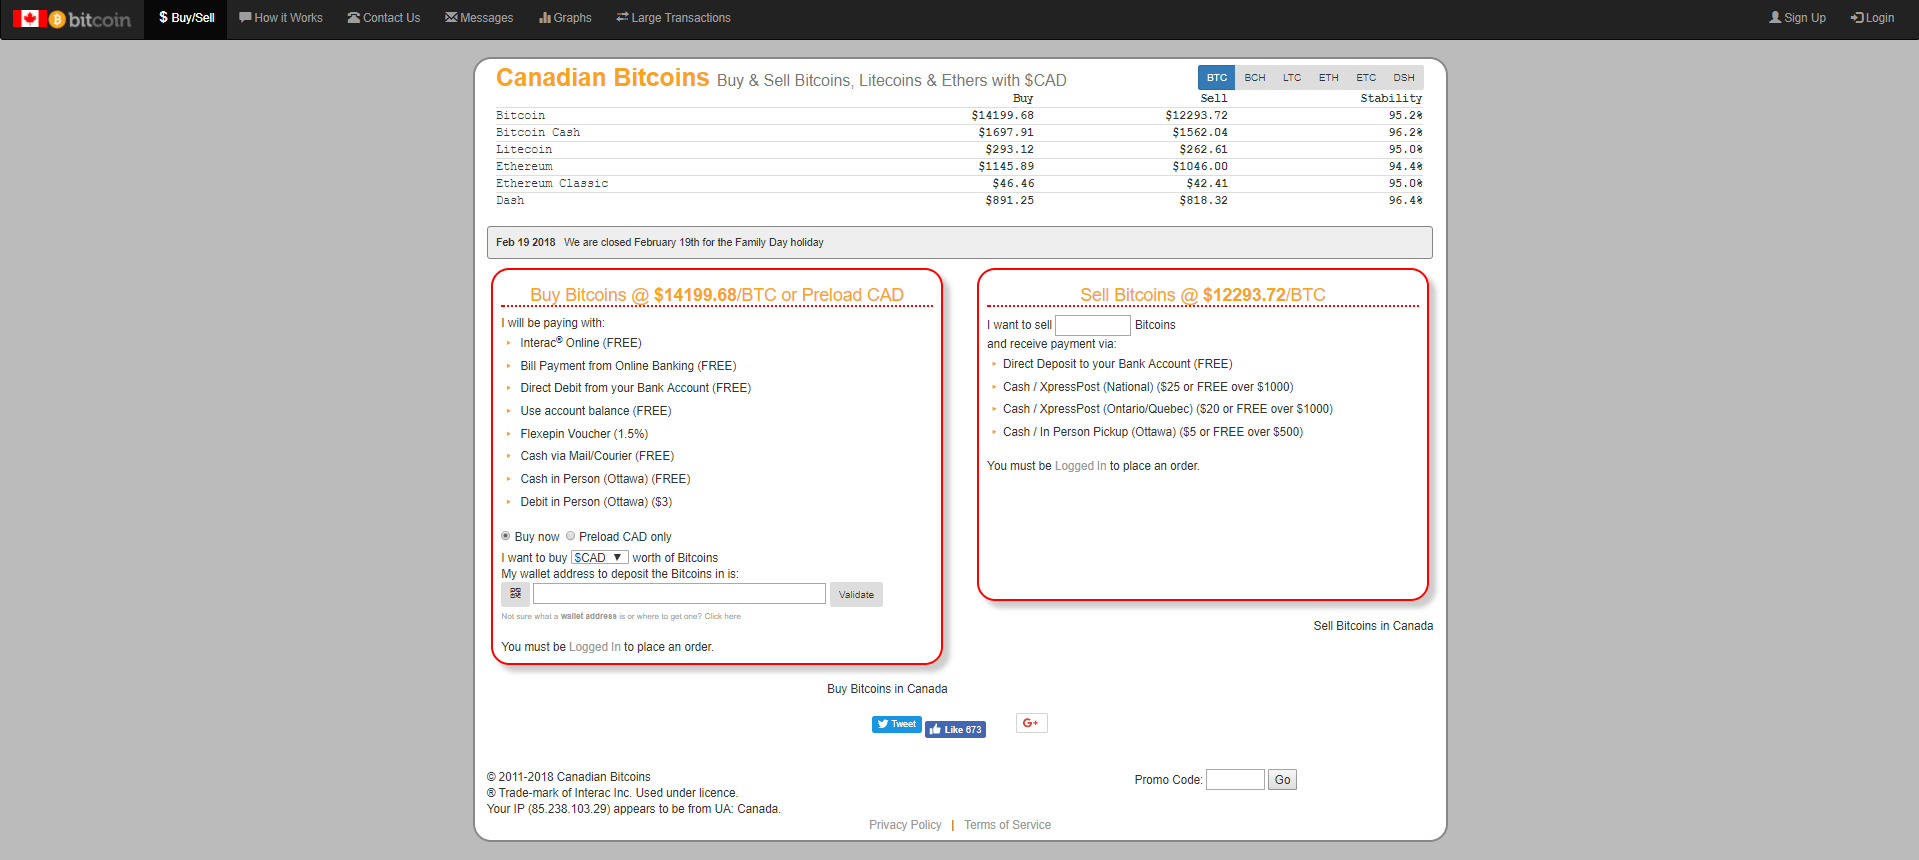Click the wallet address input field
Viewport: 1919px width, 860px height.
679,594
